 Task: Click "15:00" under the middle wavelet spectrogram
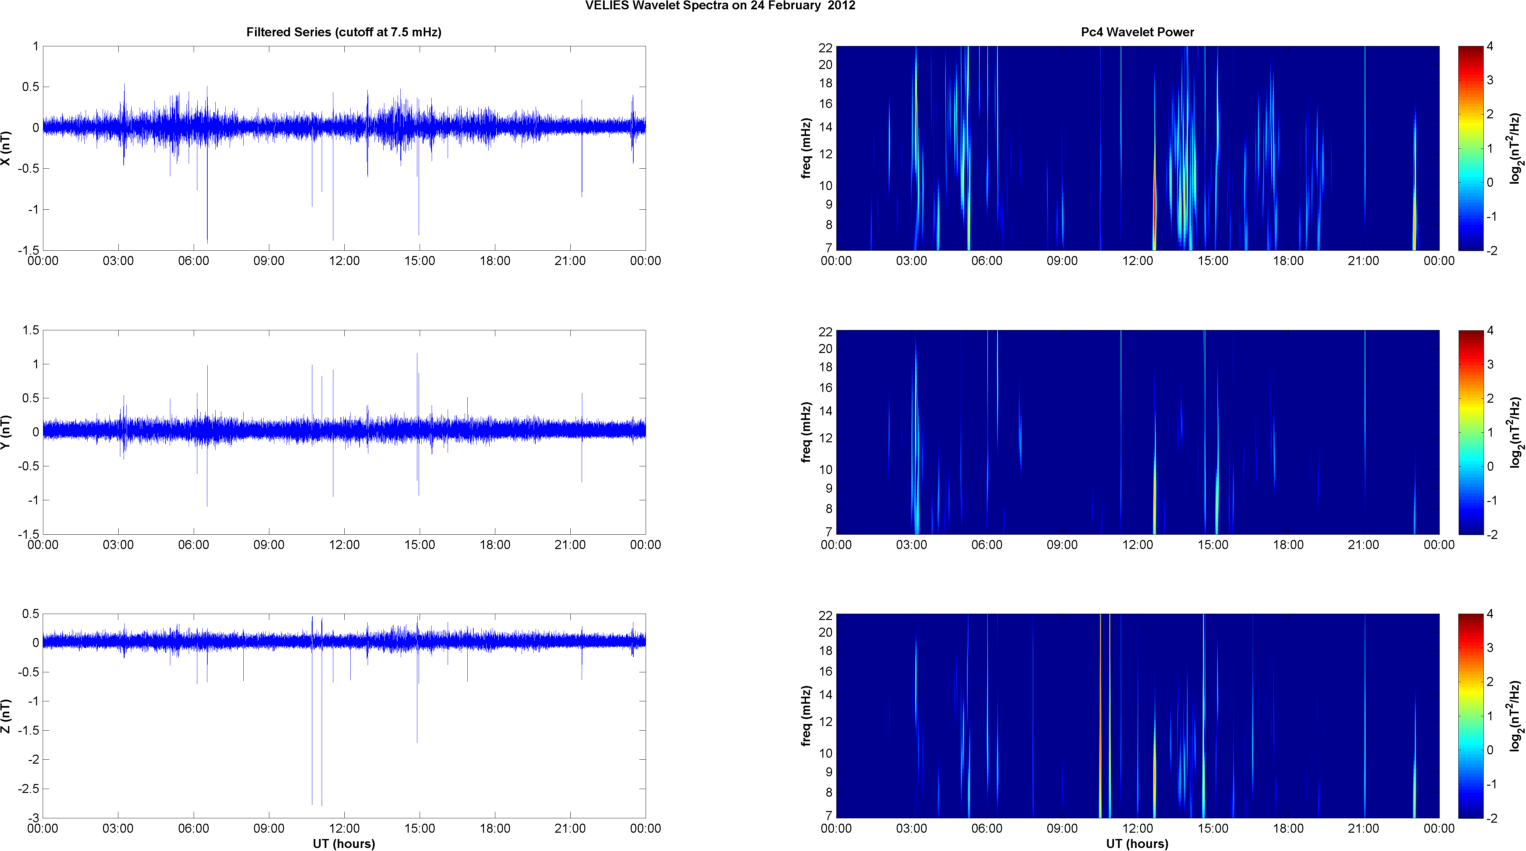click(1213, 545)
